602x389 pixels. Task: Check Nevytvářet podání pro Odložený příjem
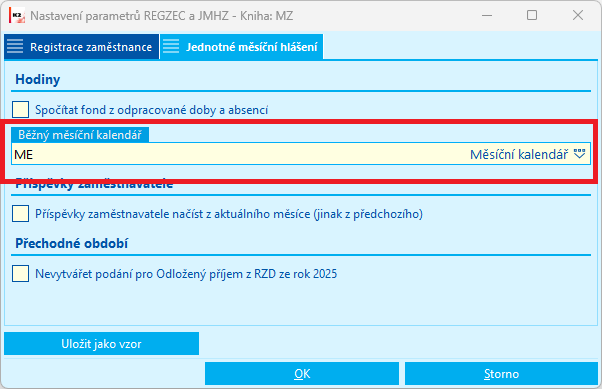click(x=20, y=274)
